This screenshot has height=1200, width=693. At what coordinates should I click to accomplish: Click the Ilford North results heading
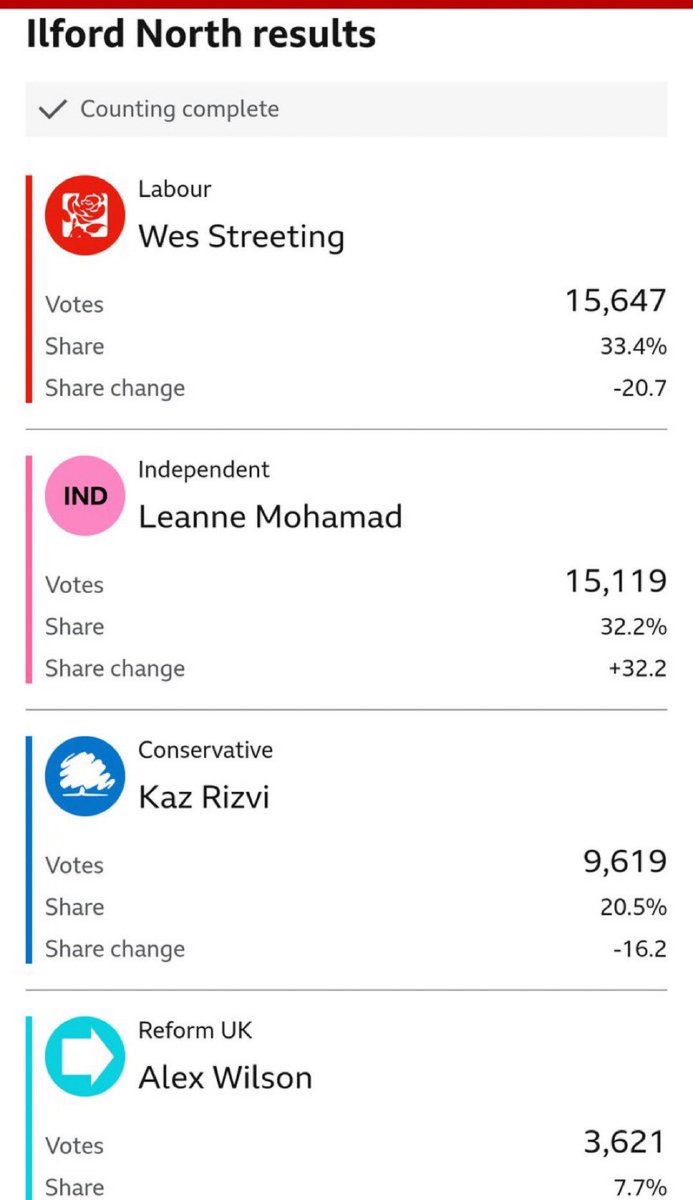[x=201, y=35]
